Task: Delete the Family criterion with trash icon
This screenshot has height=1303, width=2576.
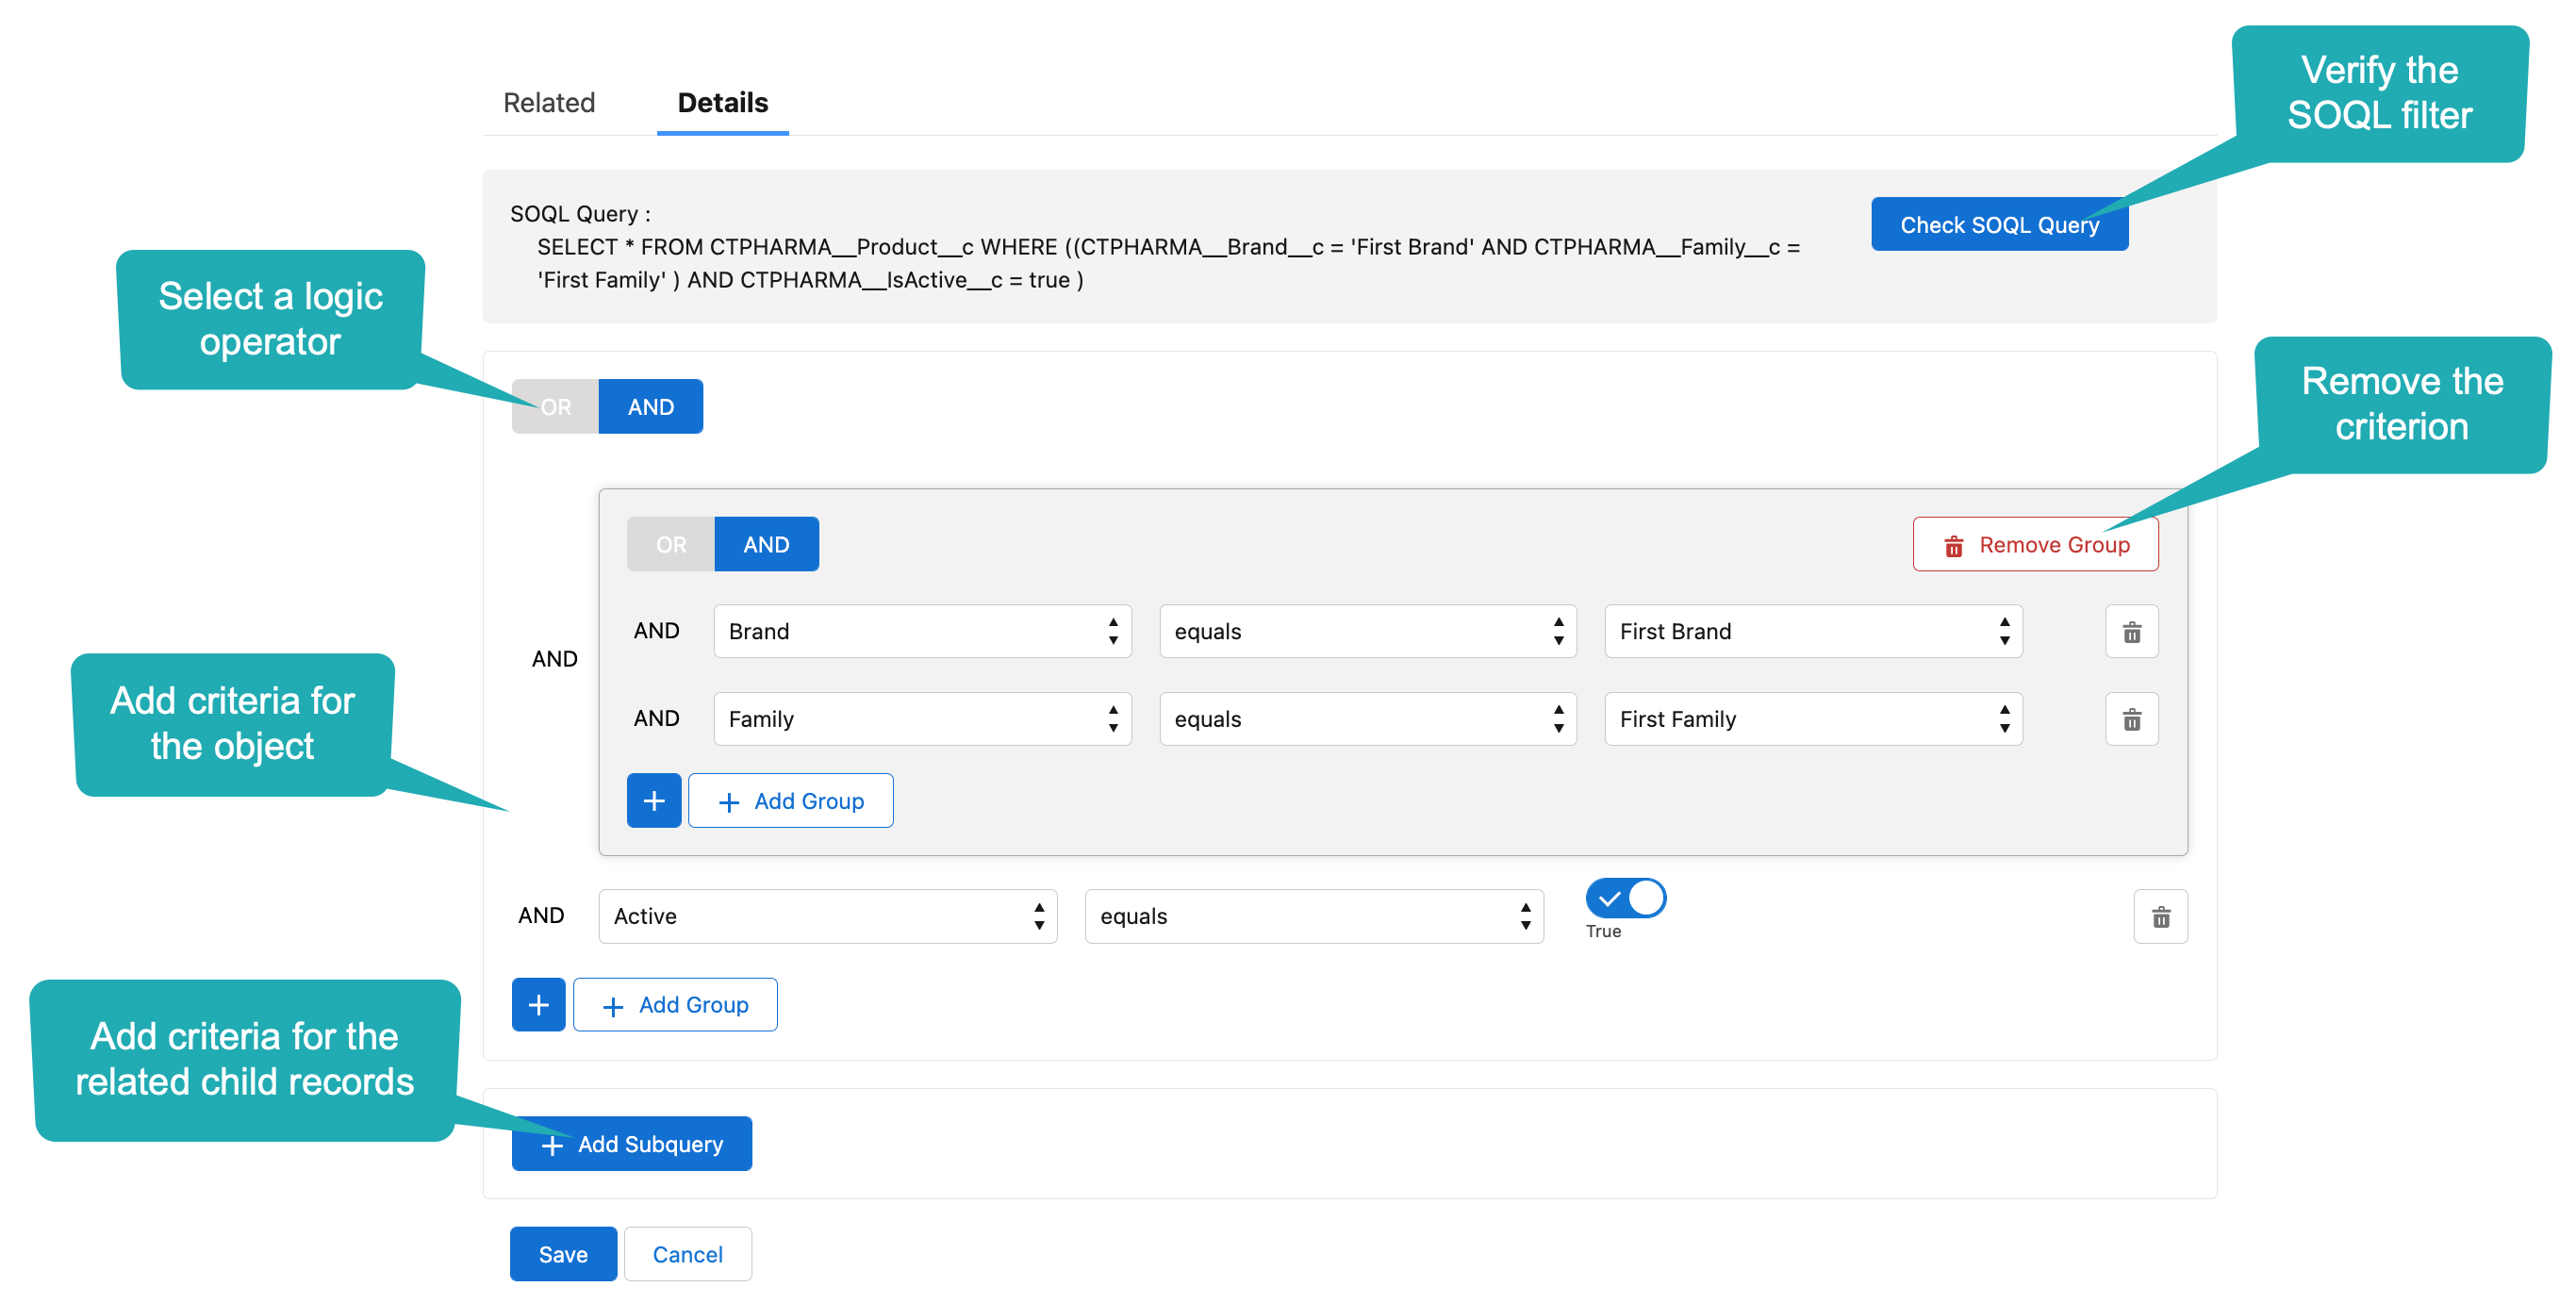Action: 2131,718
